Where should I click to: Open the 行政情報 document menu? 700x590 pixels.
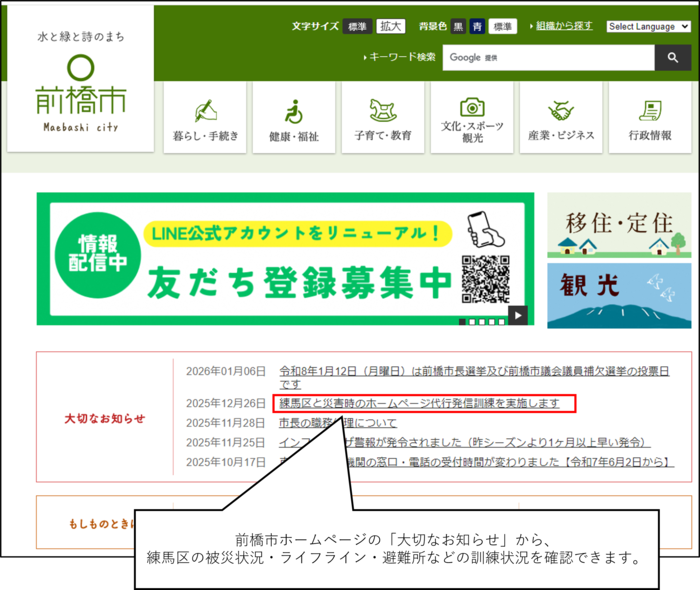[x=650, y=118]
